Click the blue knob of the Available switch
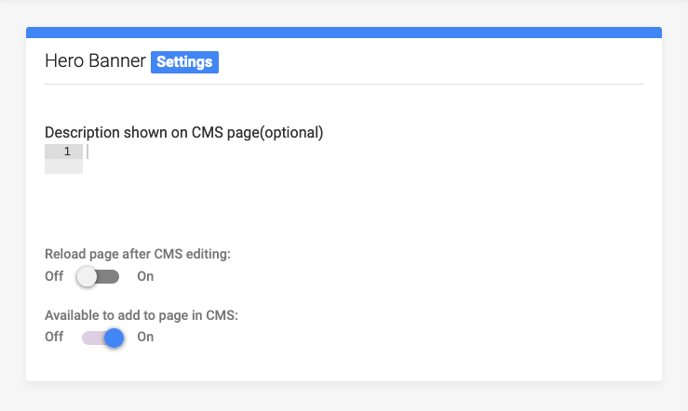This screenshot has height=411, width=688. tap(114, 338)
